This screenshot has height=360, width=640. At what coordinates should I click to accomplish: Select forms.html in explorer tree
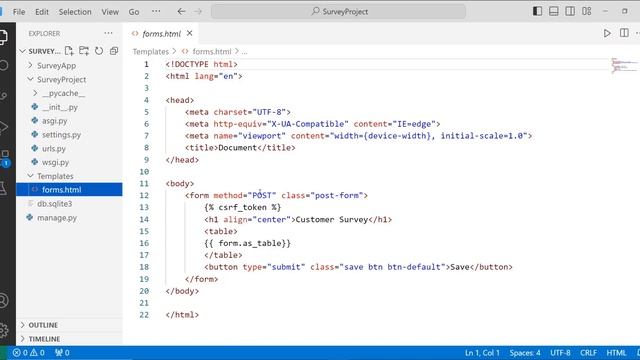coord(69,189)
